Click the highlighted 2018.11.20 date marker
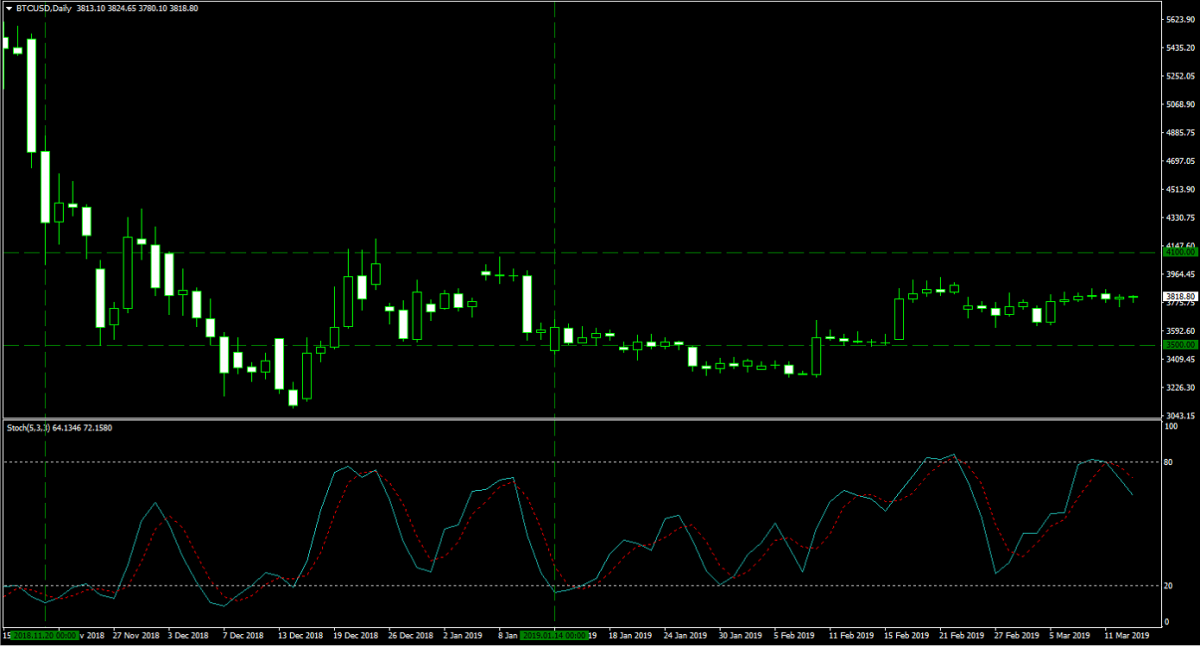The width and height of the screenshot is (1200, 647). [x=44, y=635]
